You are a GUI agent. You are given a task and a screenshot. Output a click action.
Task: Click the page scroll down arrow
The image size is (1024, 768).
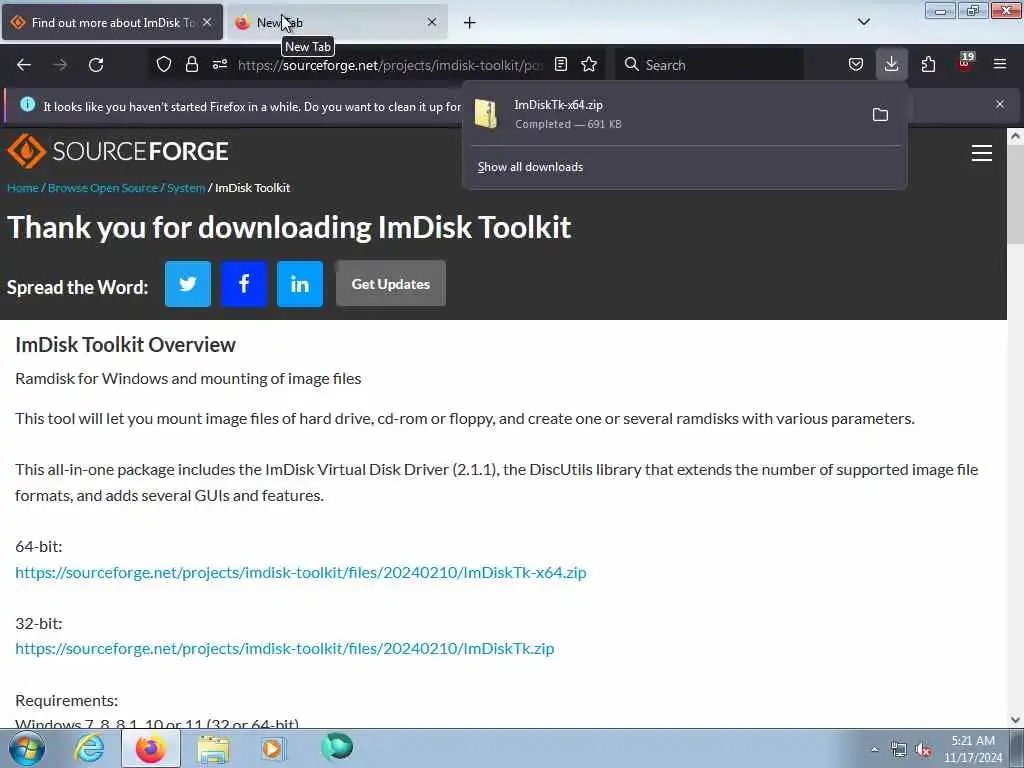pos(1015,720)
